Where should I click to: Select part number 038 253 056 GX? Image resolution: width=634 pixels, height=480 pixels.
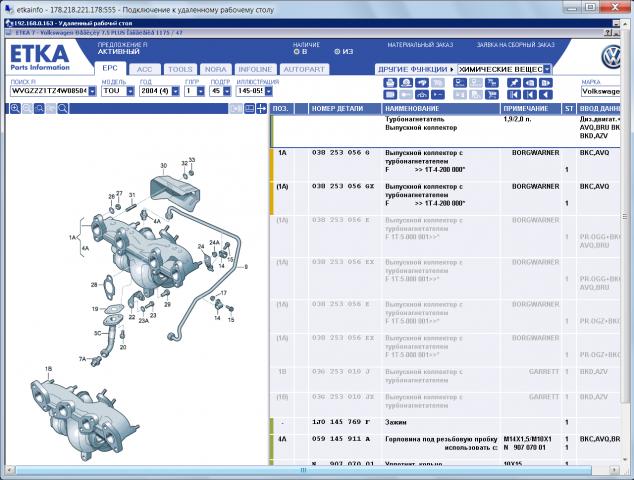(x=343, y=186)
